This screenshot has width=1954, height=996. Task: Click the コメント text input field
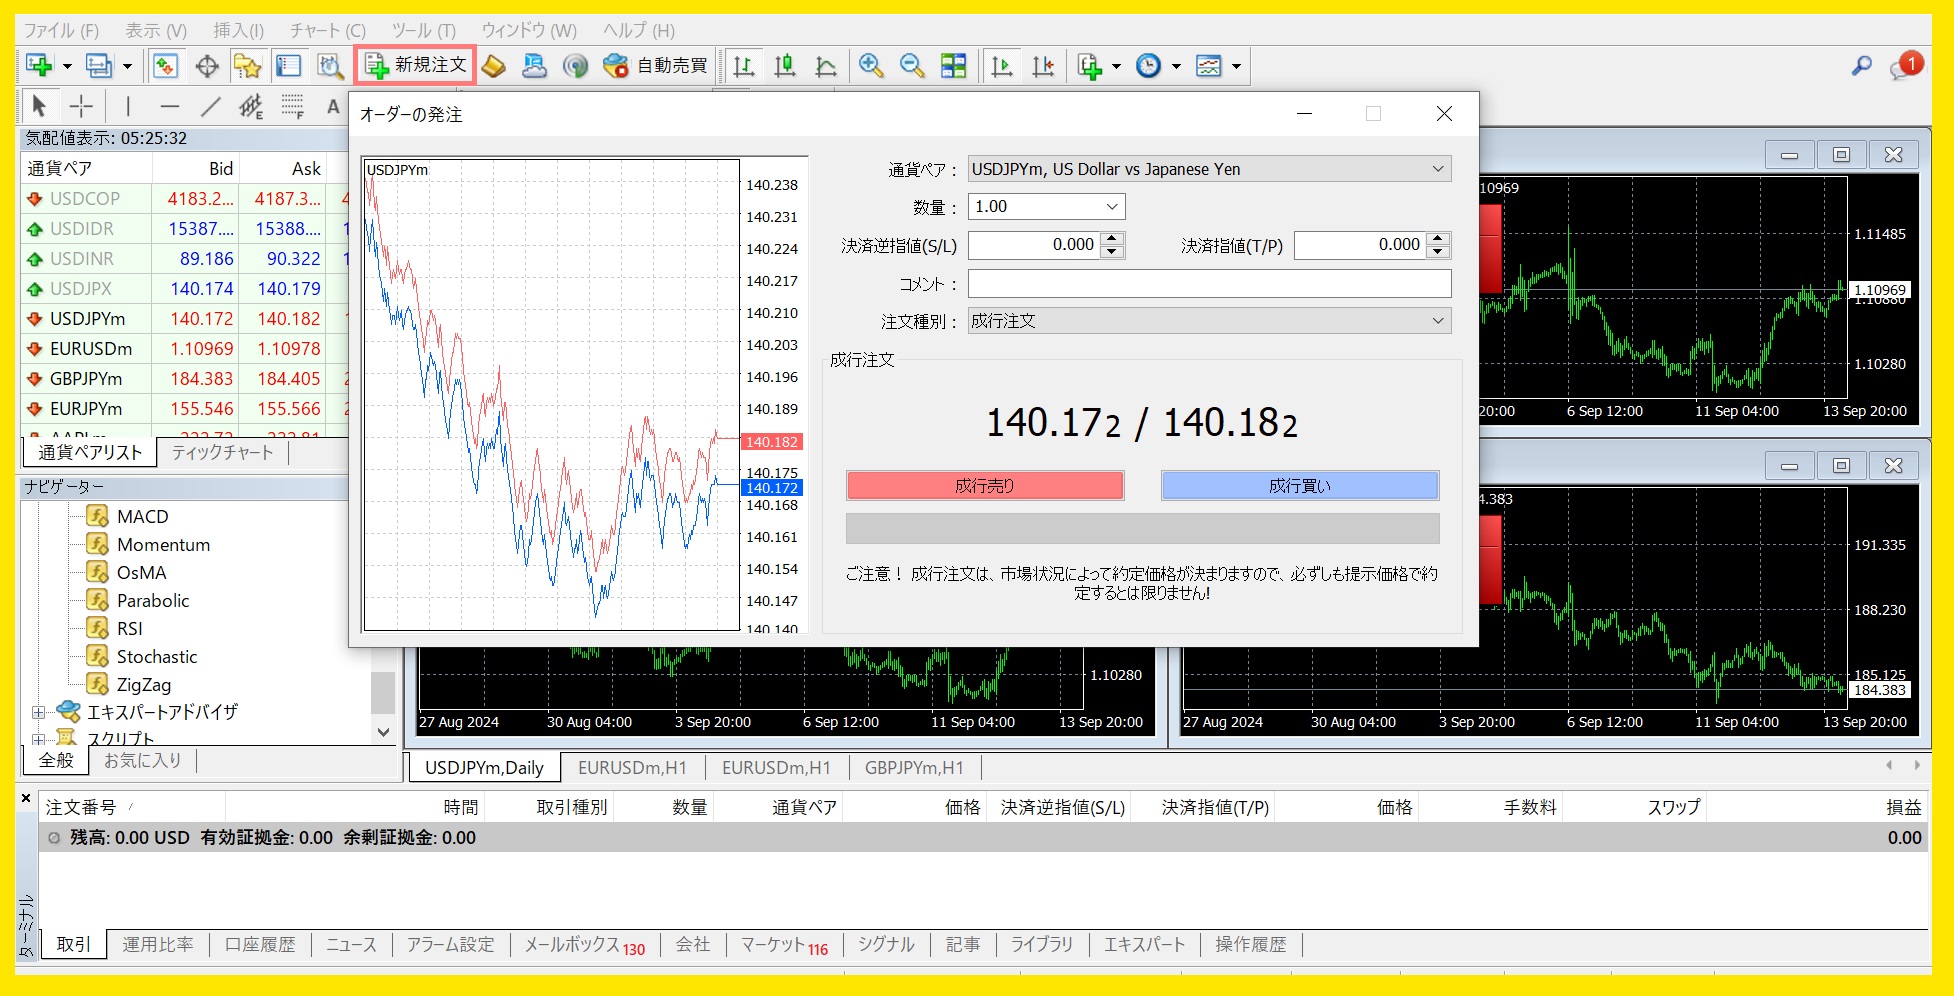pos(1209,284)
